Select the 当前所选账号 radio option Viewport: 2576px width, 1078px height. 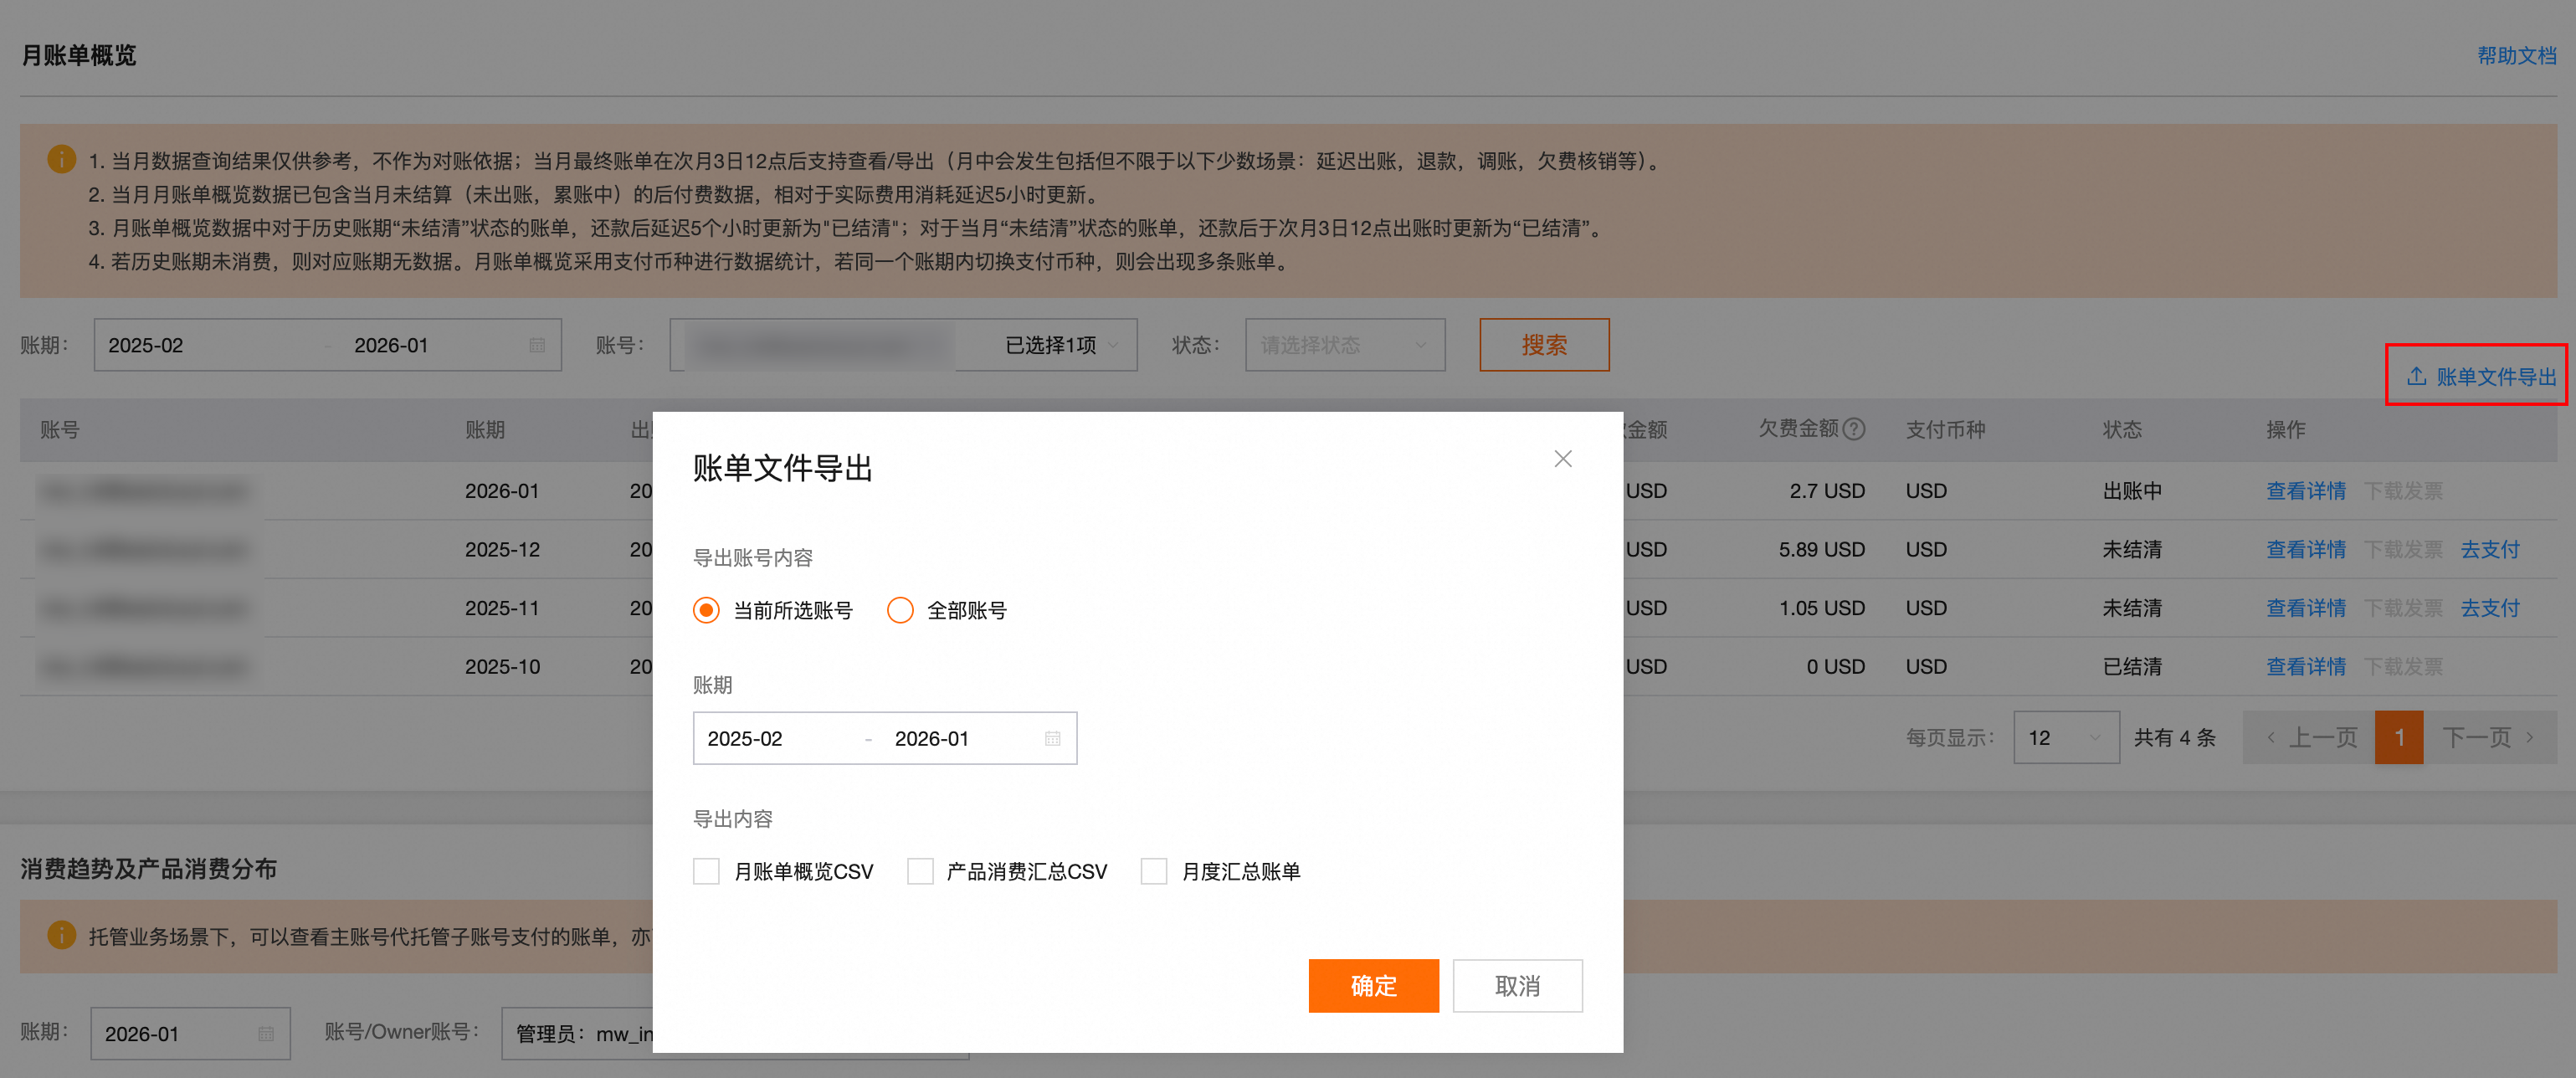pyautogui.click(x=706, y=610)
